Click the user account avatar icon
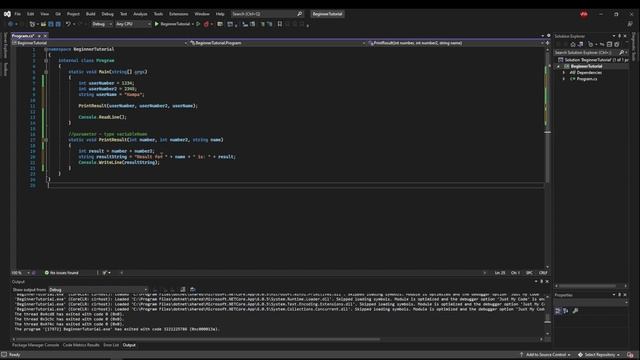The height and width of the screenshot is (360, 640). pos(584,14)
